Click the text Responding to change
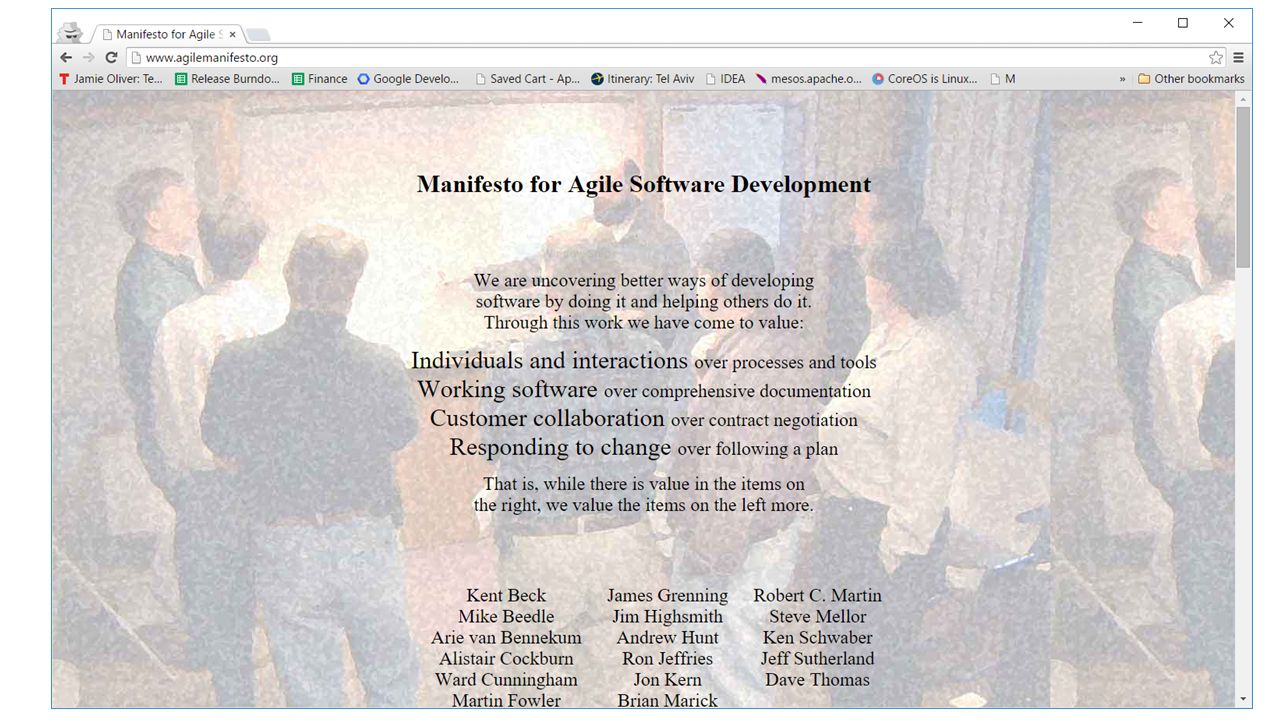The image size is (1280, 720). 560,447
